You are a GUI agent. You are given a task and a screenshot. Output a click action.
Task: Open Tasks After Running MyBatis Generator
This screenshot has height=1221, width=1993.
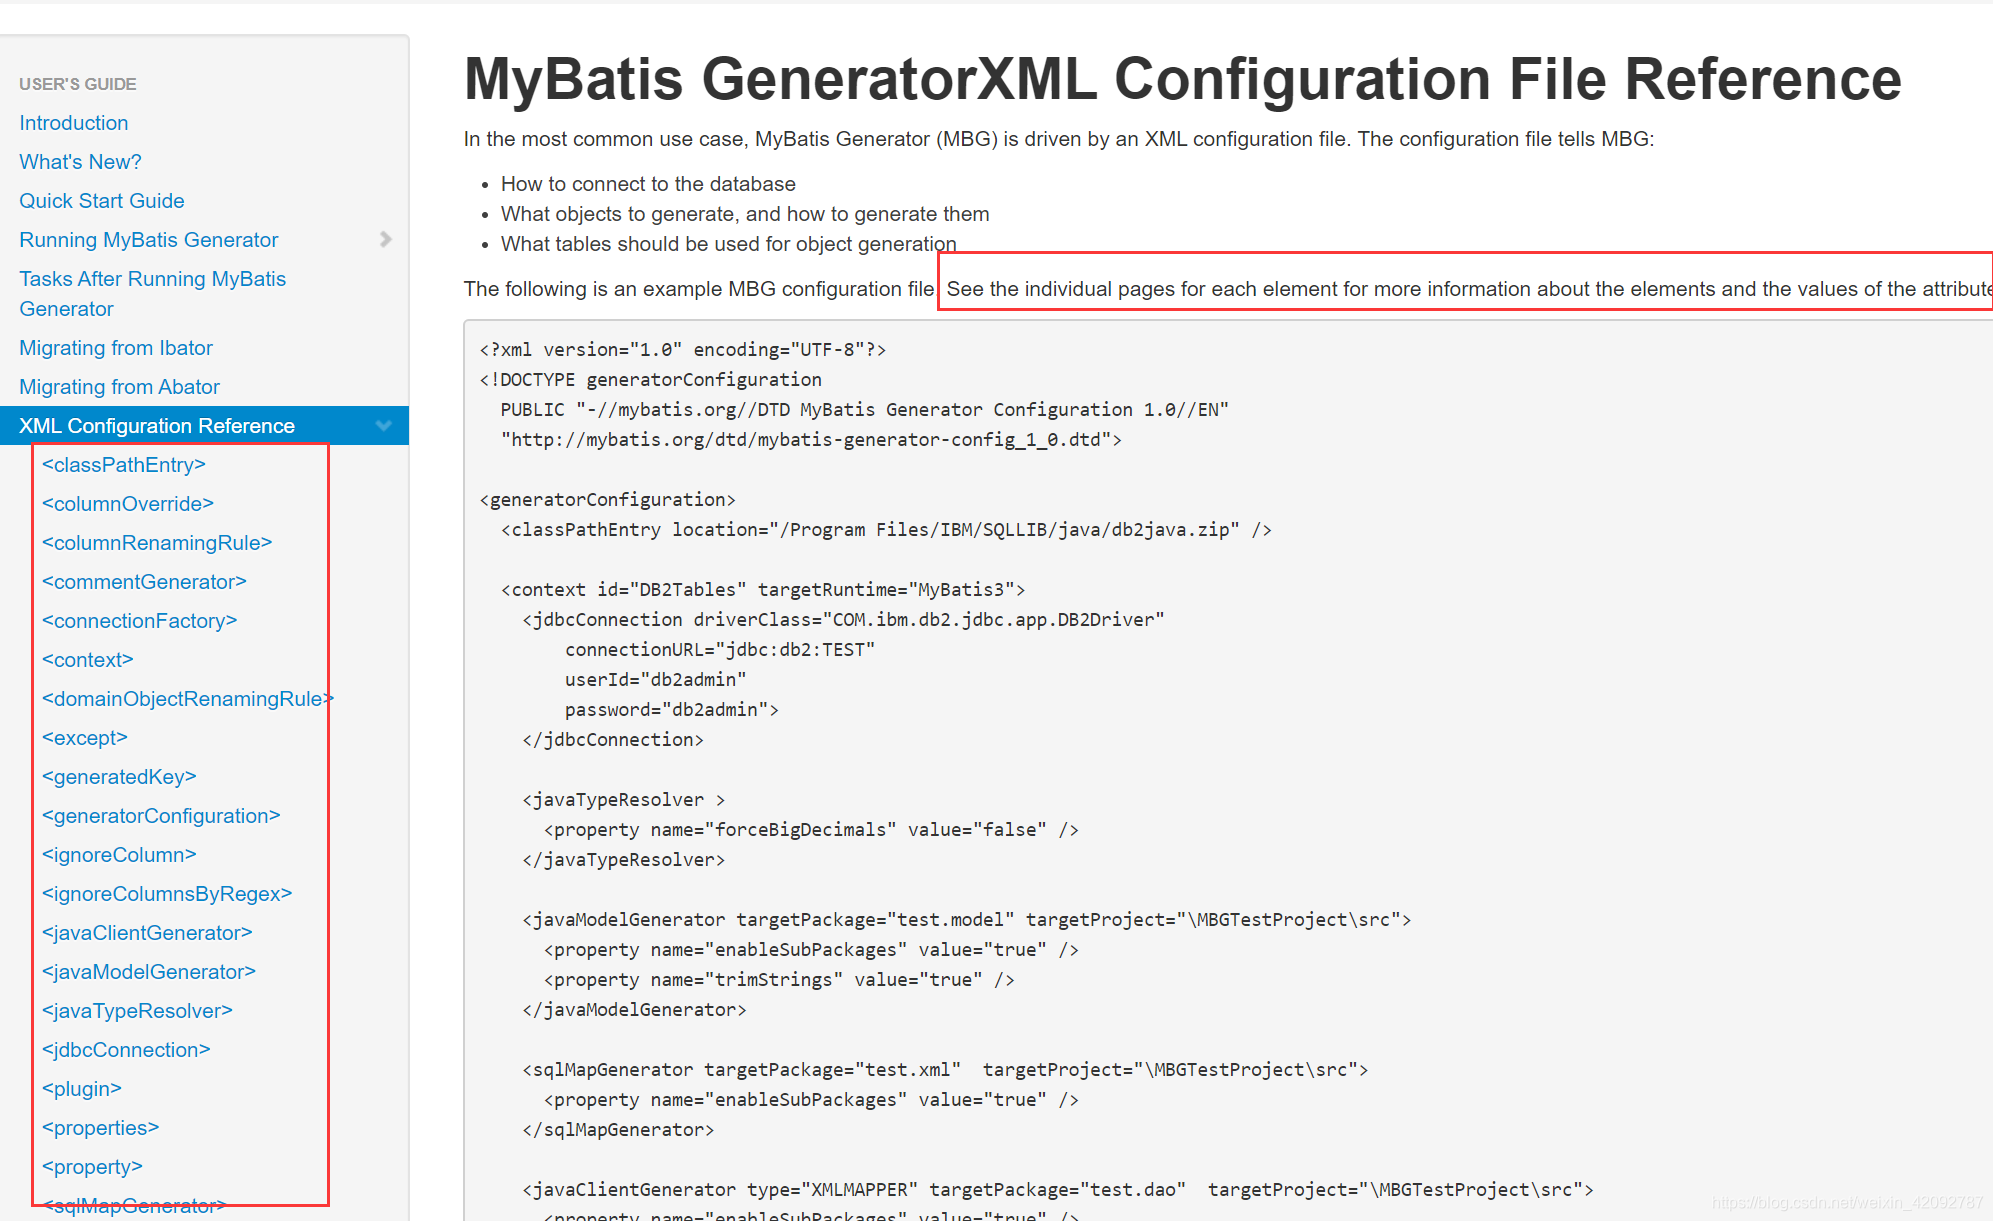pyautogui.click(x=152, y=294)
